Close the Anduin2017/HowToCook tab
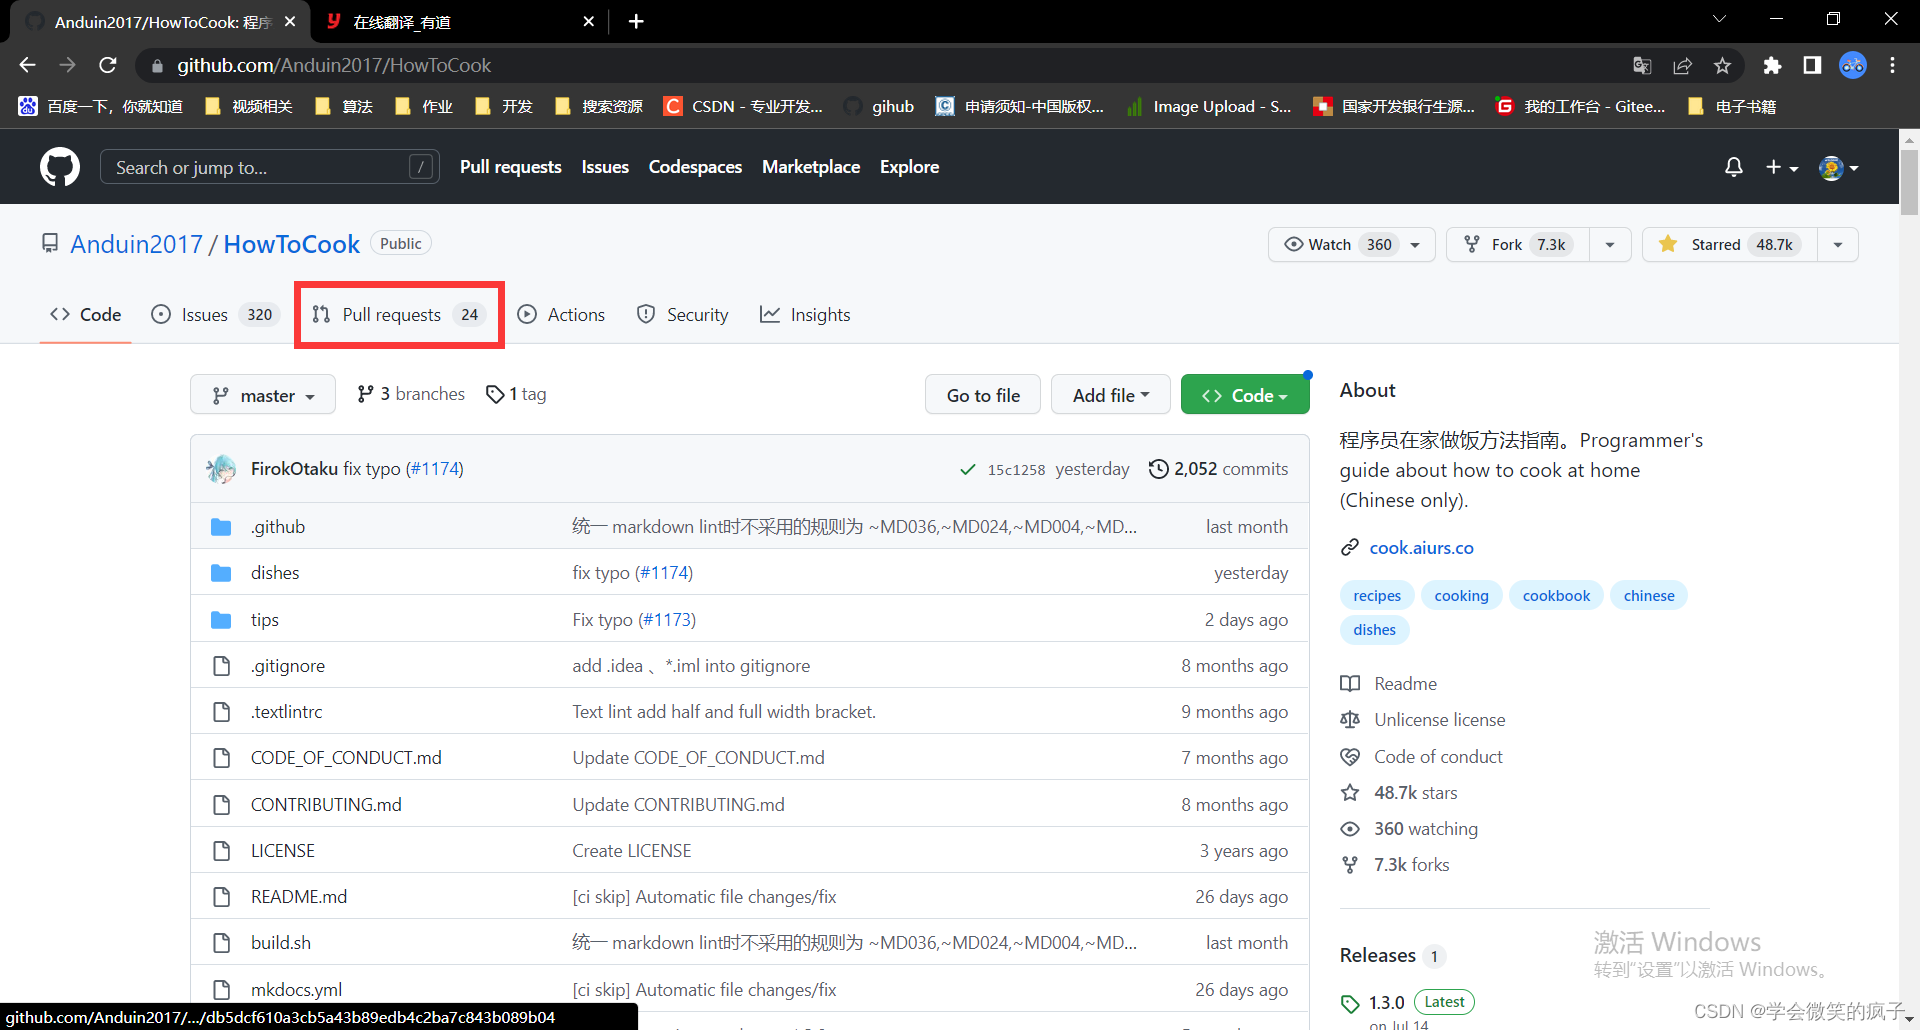 tap(290, 21)
